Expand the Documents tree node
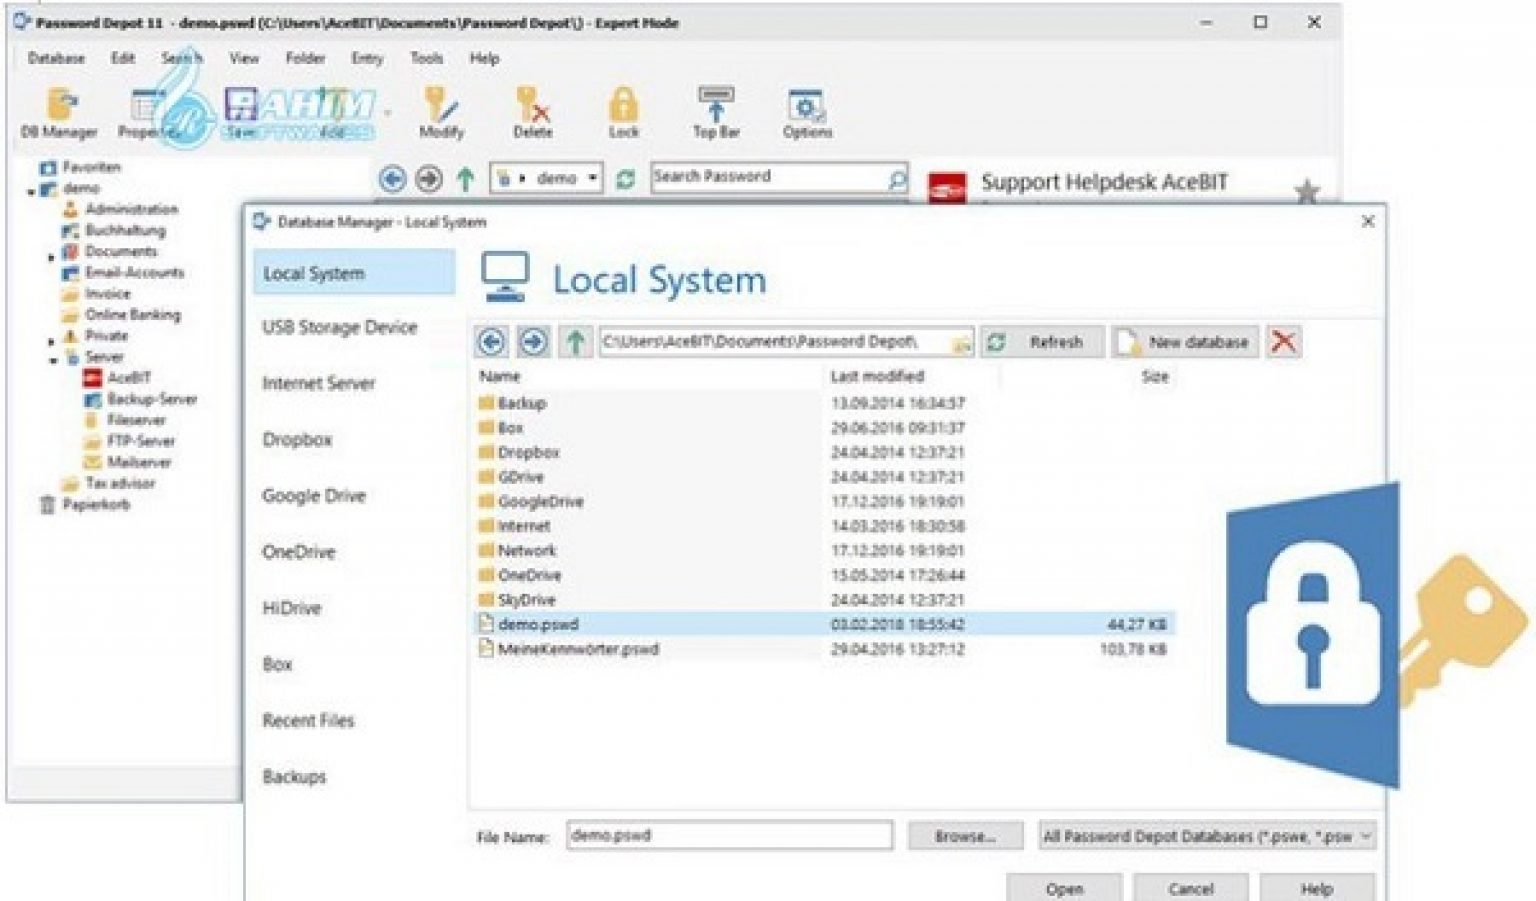Image resolution: width=1536 pixels, height=901 pixels. 51,256
